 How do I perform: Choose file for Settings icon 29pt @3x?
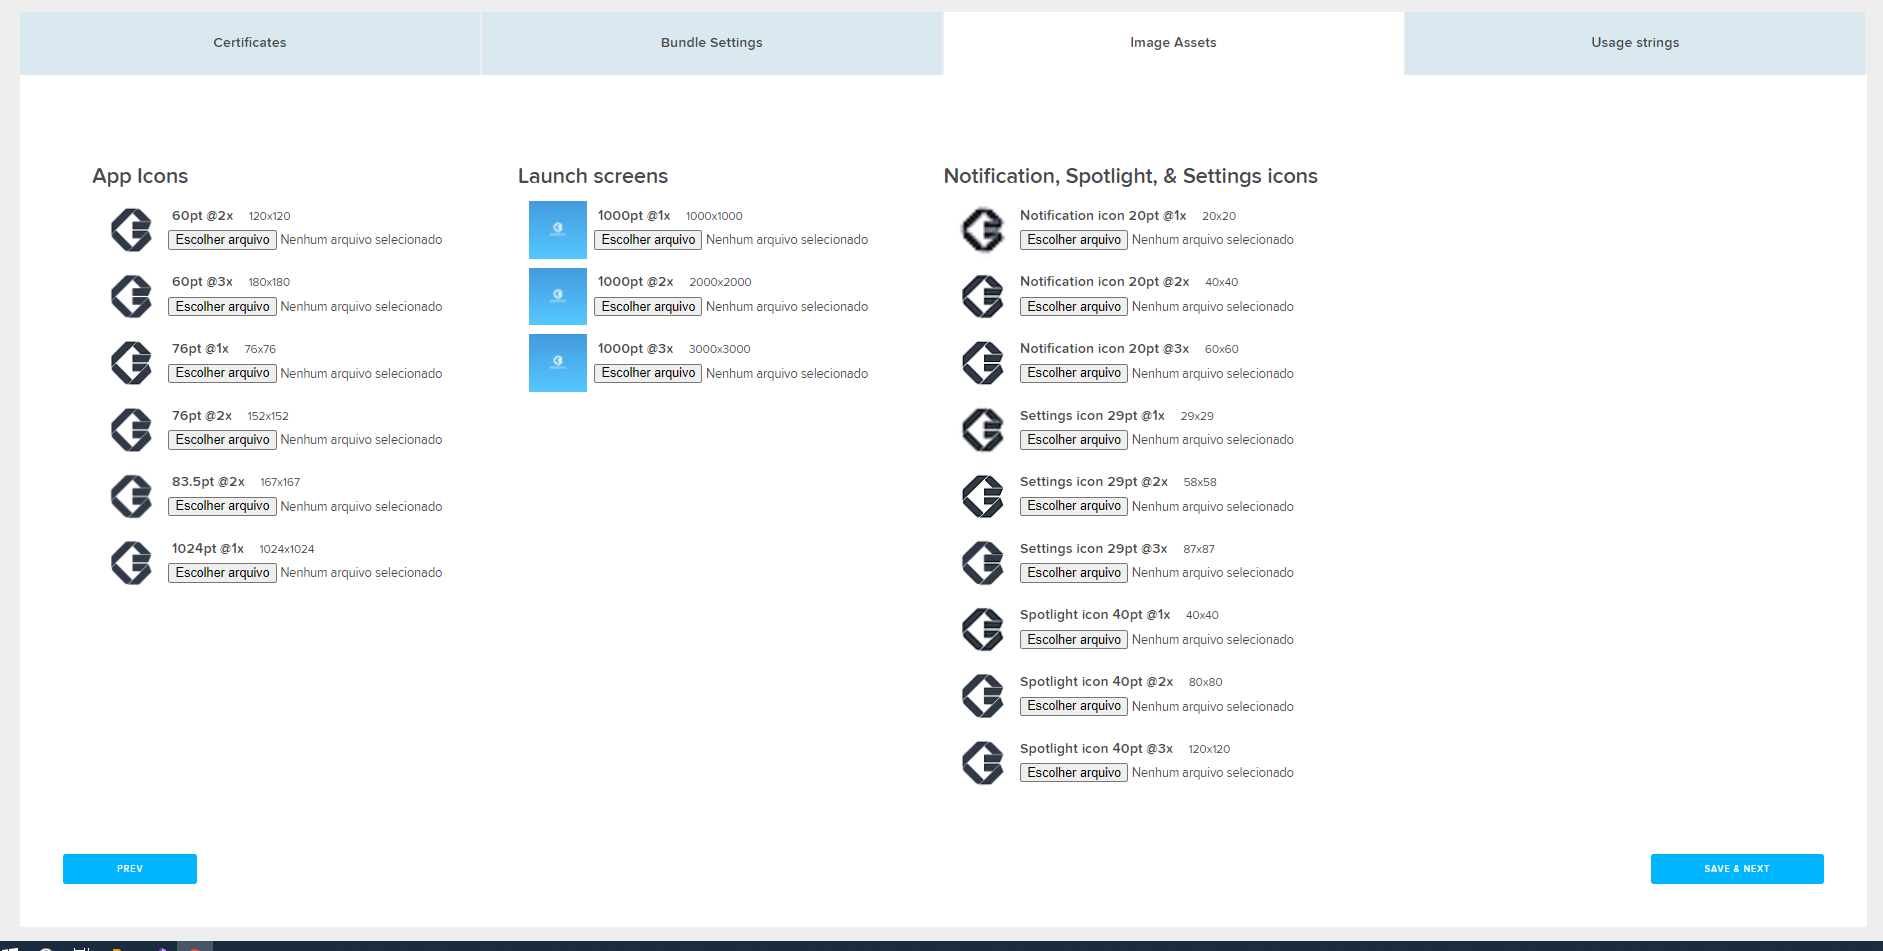point(1074,573)
